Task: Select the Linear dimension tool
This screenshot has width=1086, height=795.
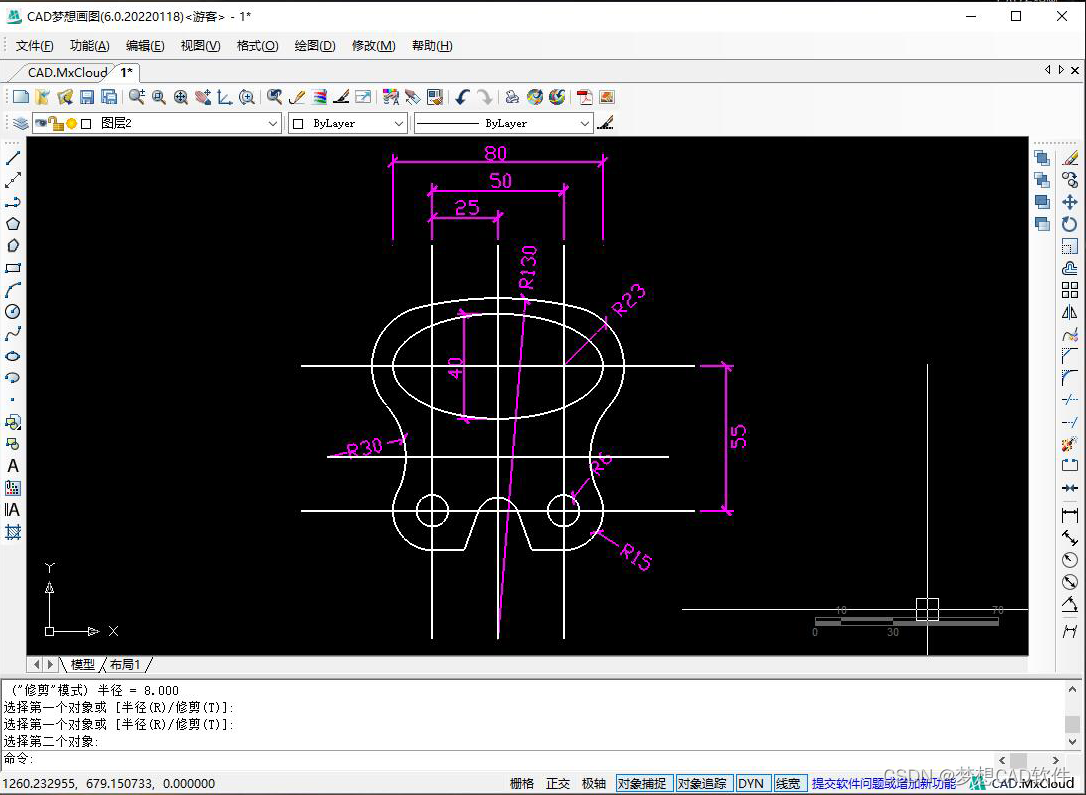Action: point(1070,515)
